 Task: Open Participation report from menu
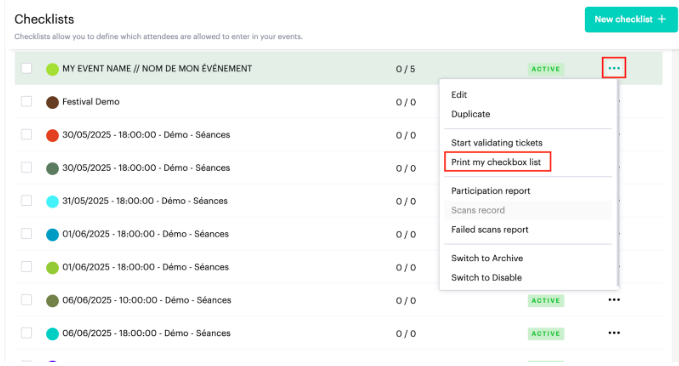490,191
